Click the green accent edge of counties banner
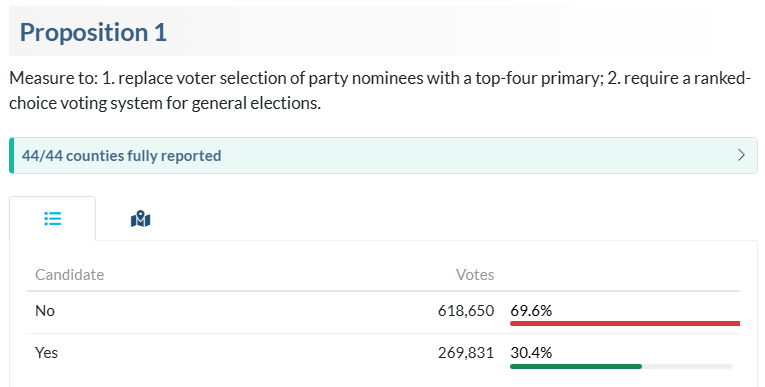The width and height of the screenshot is (765, 387). click(11, 155)
